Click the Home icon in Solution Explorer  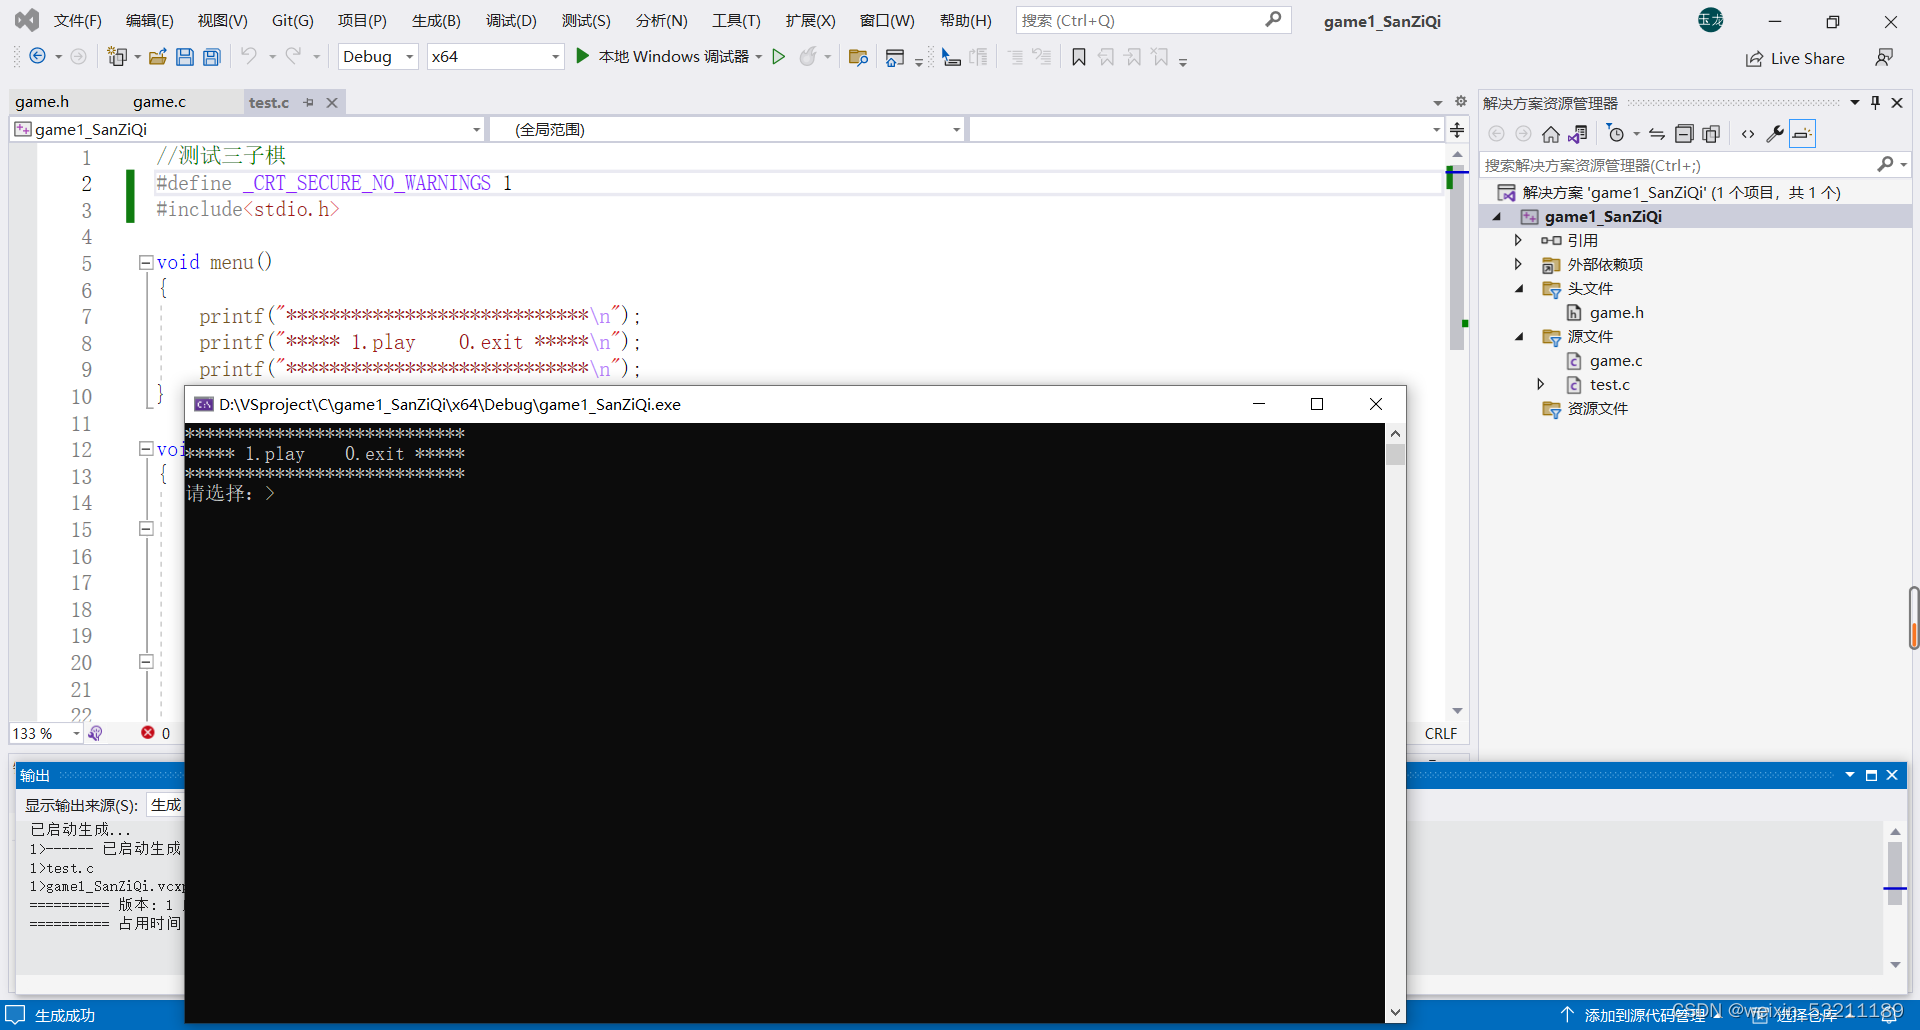[1551, 134]
